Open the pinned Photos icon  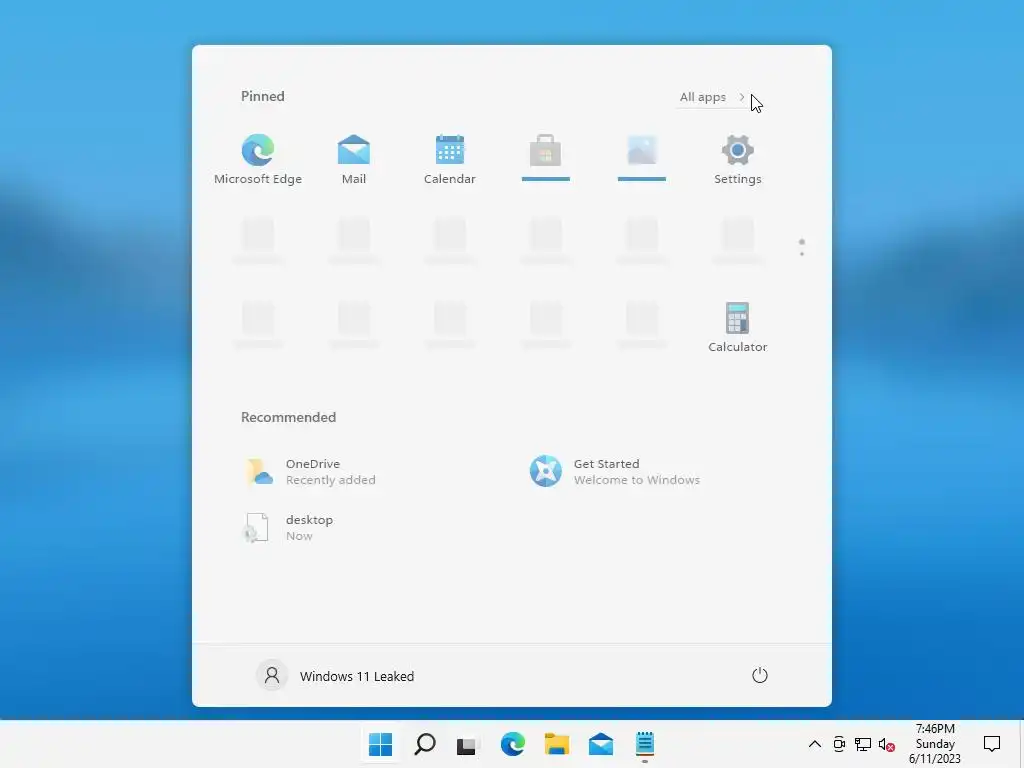(x=641, y=152)
